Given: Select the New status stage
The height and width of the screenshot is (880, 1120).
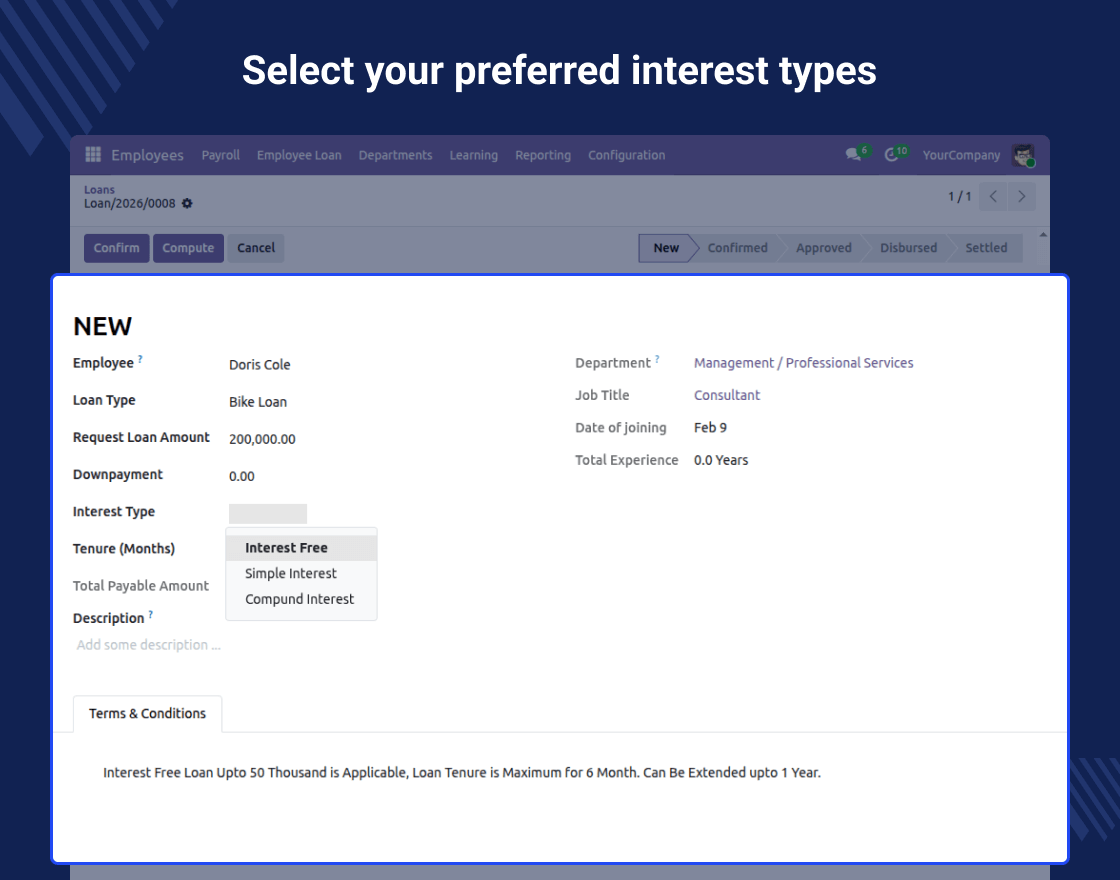Looking at the screenshot, I should click(x=666, y=248).
